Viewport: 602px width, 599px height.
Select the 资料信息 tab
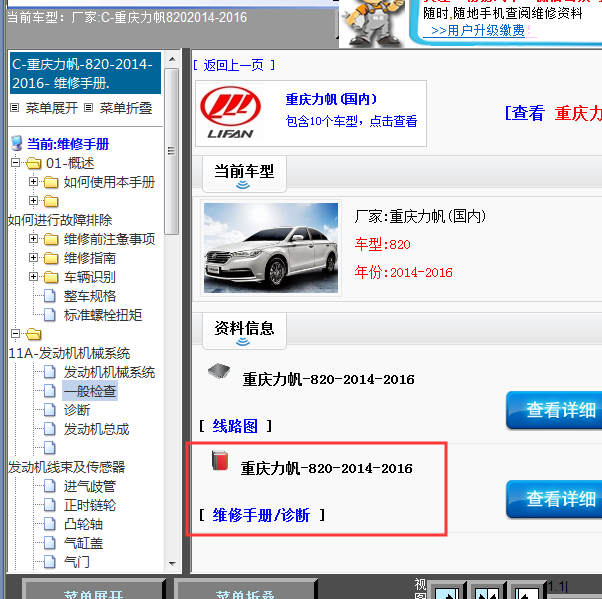pos(244,331)
